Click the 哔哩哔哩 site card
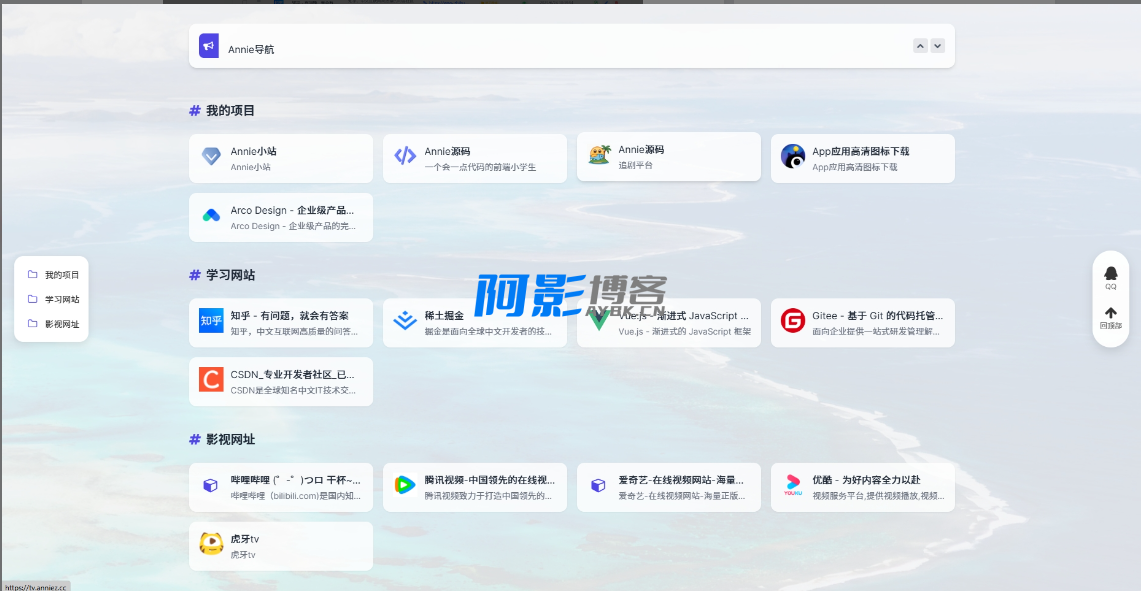Viewport: 1141px width, 591px height. pyautogui.click(x=280, y=487)
